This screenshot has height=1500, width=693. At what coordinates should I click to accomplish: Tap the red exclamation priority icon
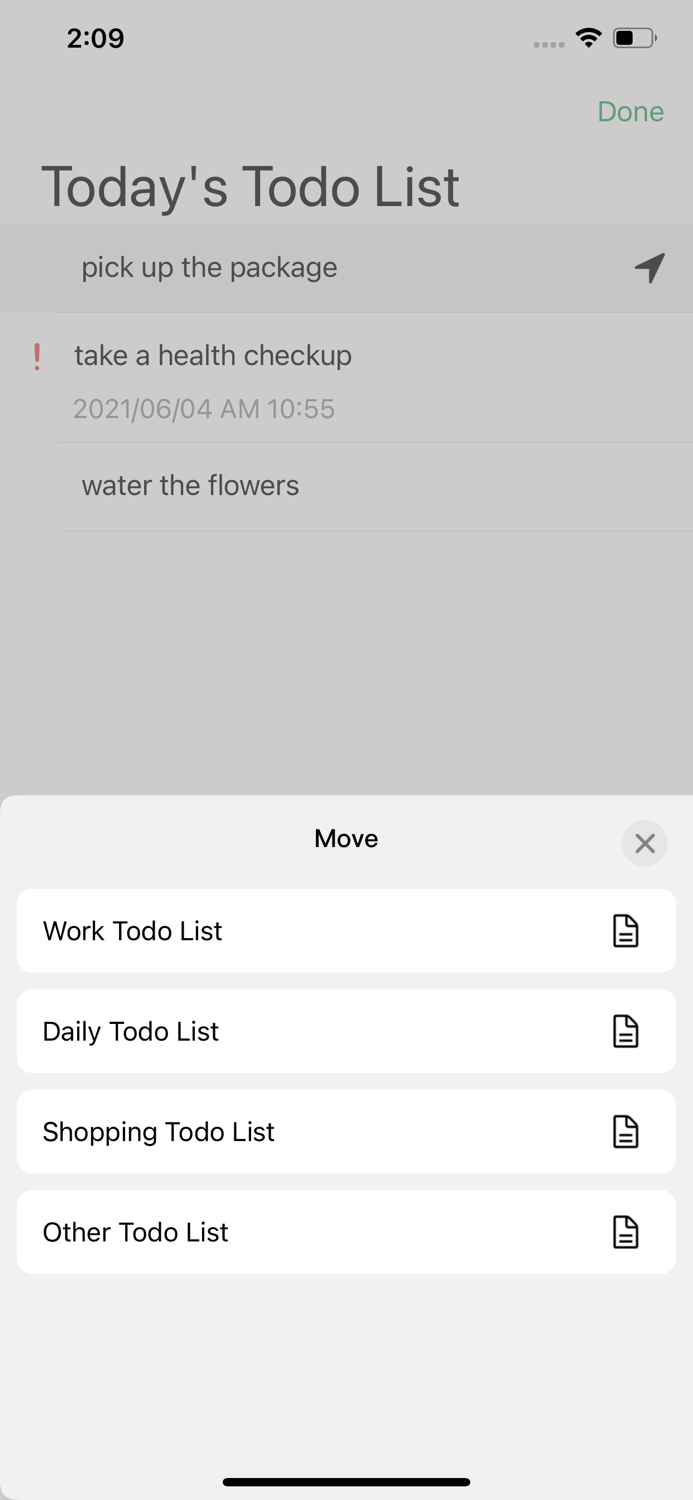click(x=38, y=356)
